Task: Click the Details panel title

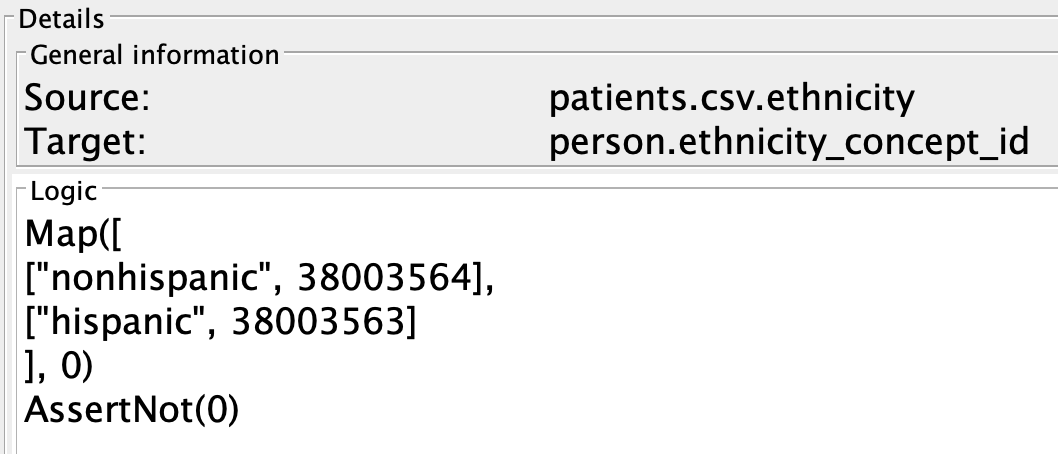Action: 61,19
